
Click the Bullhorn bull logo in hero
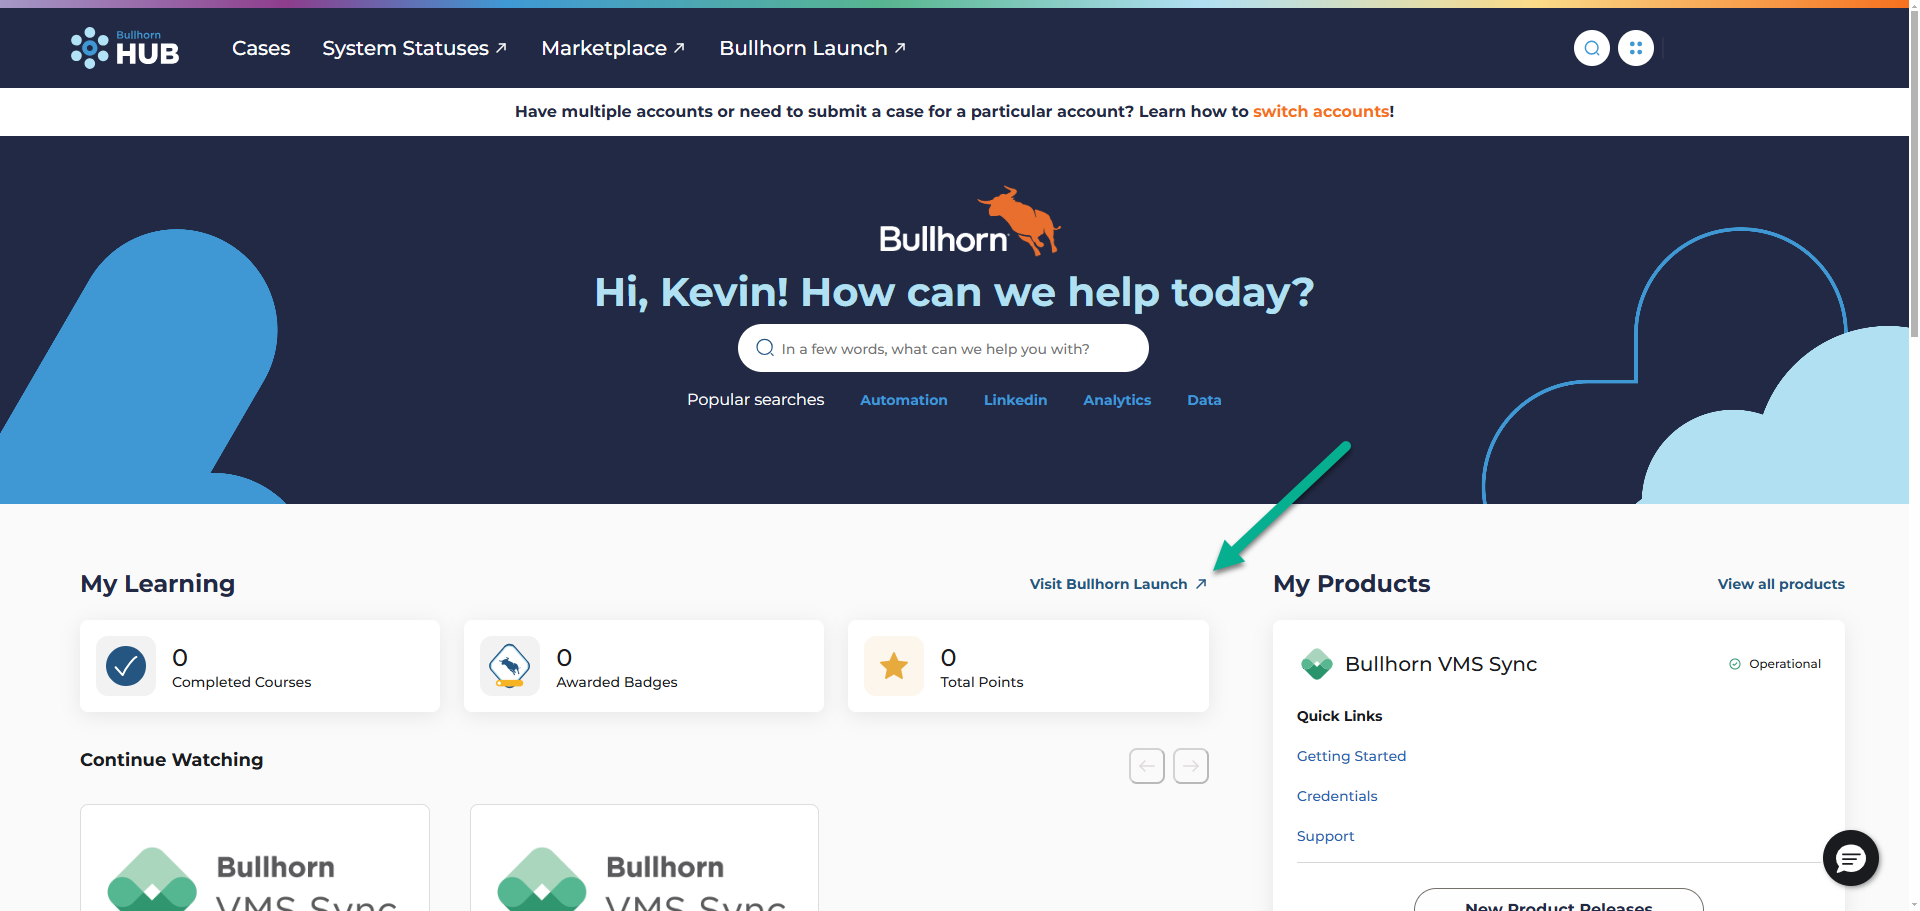(x=969, y=222)
